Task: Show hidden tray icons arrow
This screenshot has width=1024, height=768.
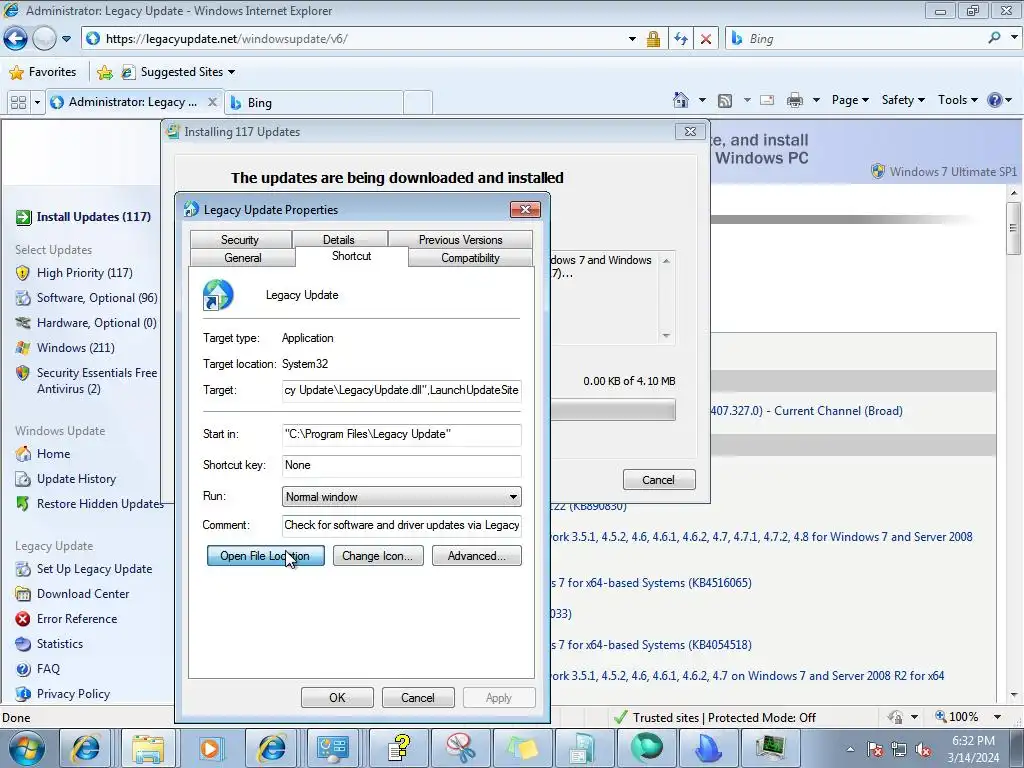Action: (850, 749)
